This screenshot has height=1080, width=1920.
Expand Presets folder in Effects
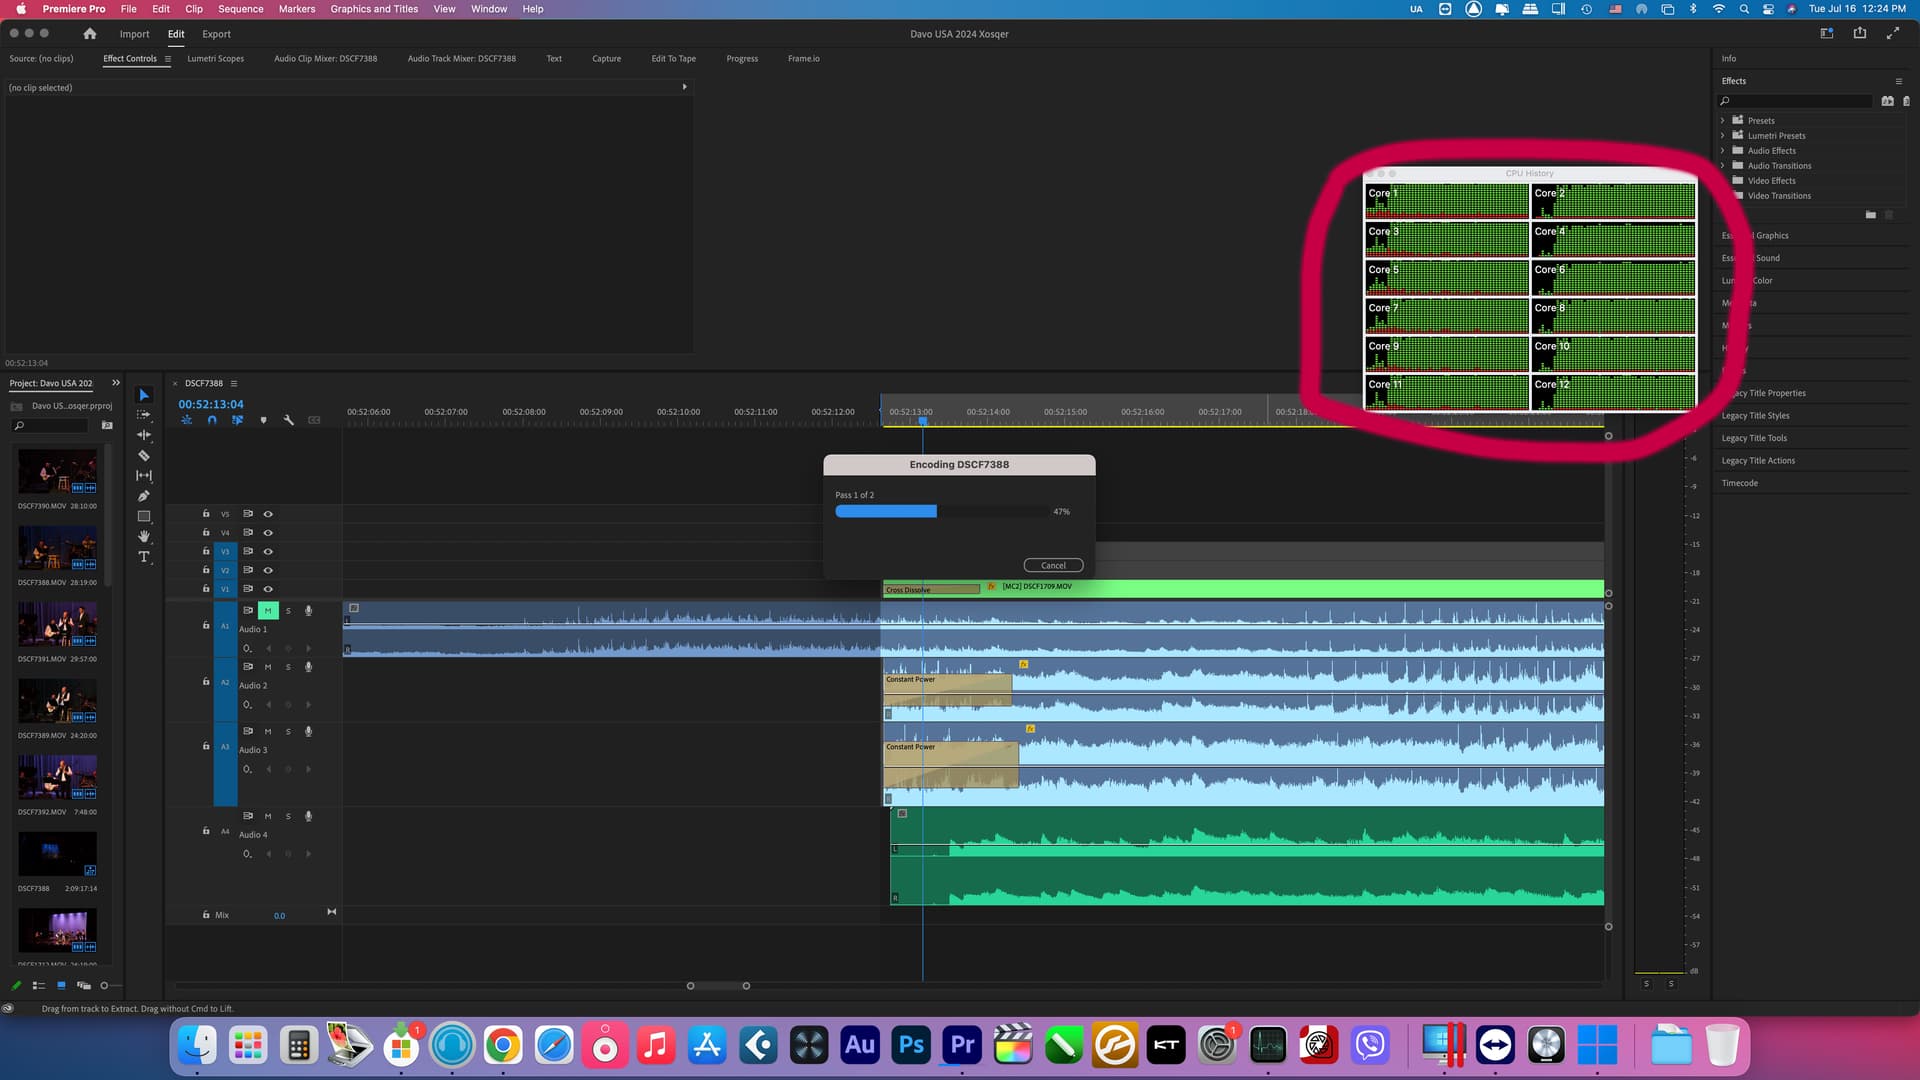coord(1722,120)
